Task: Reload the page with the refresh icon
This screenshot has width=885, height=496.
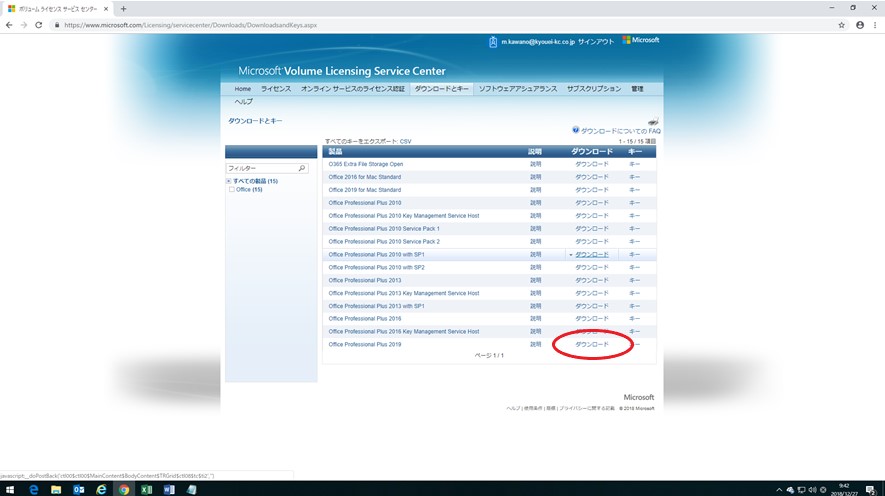Action: click(38, 25)
